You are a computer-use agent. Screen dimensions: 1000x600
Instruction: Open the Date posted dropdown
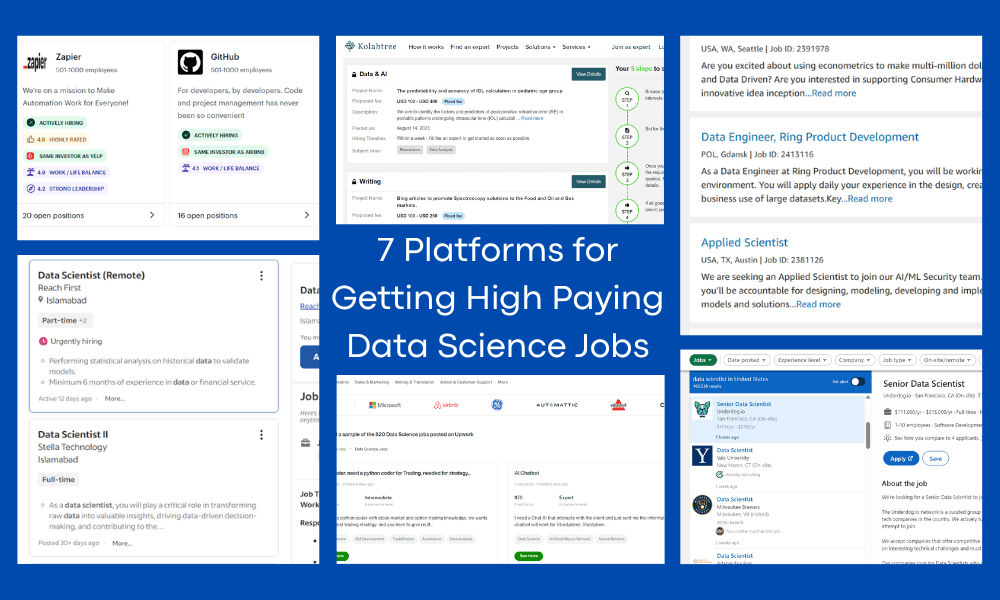(x=748, y=360)
